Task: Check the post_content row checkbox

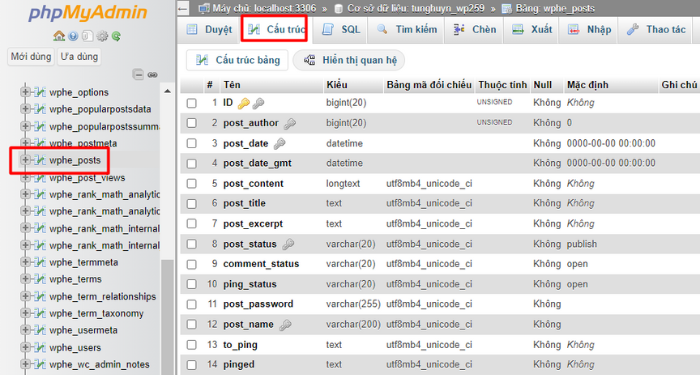Action: pos(192,183)
